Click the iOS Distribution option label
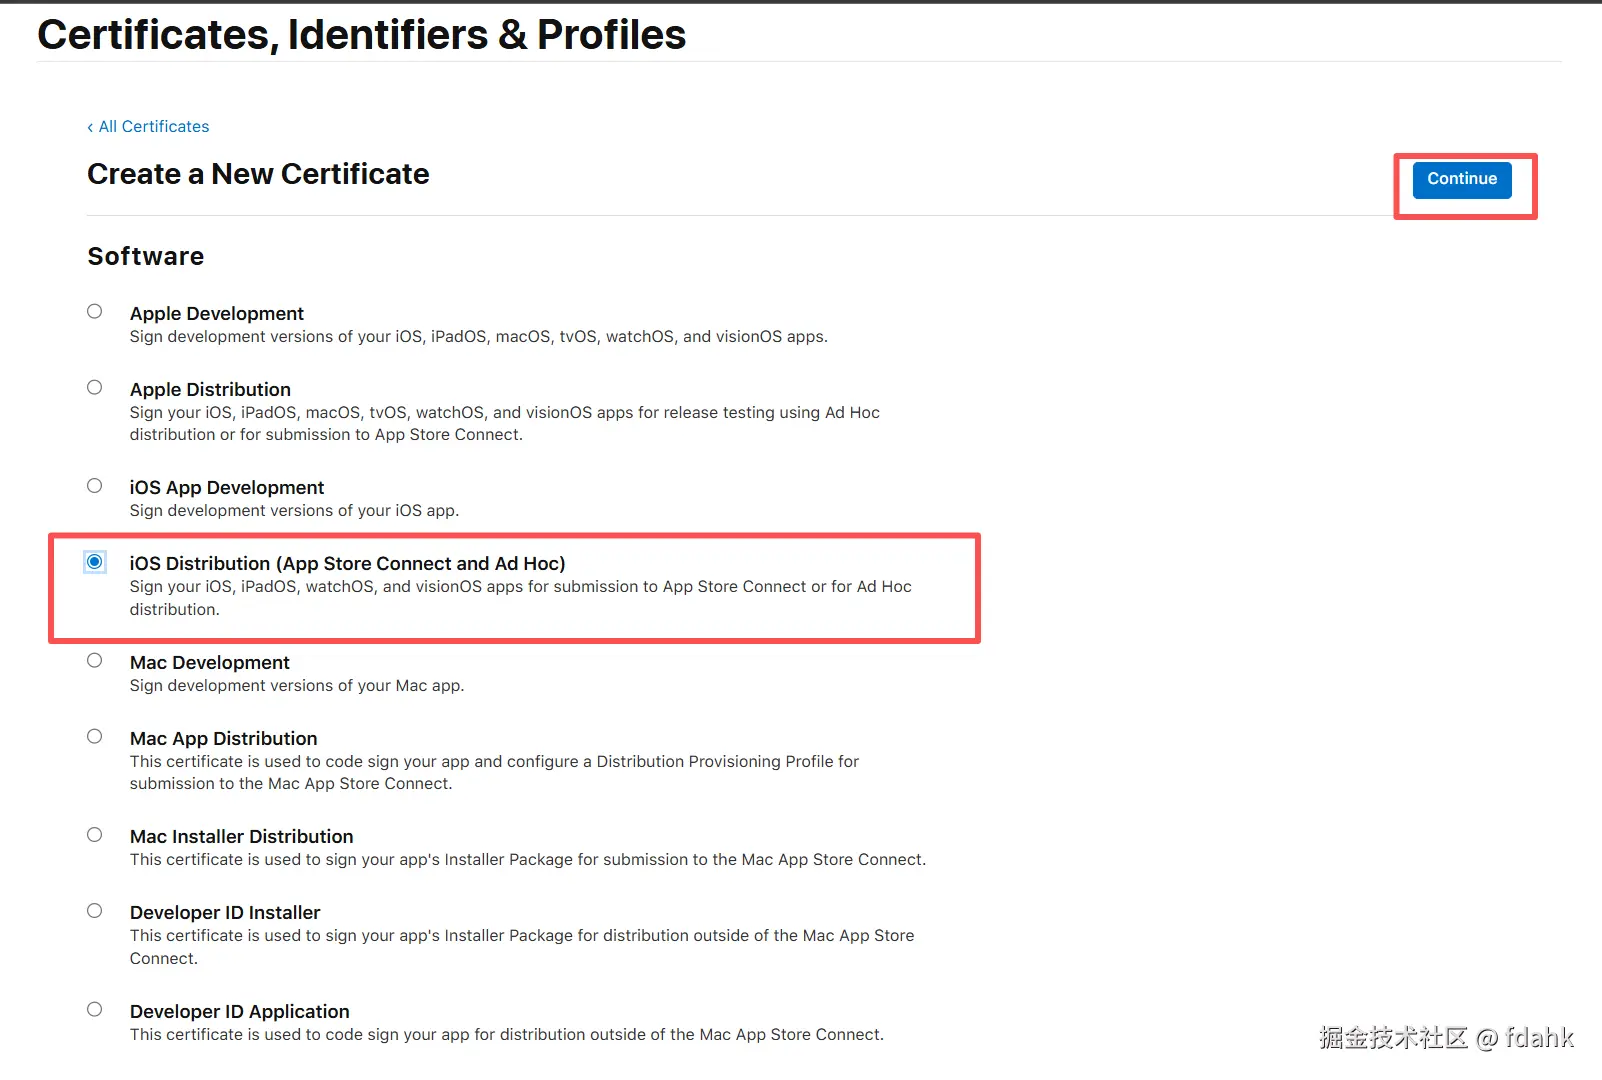The width and height of the screenshot is (1602, 1080). coord(347,564)
